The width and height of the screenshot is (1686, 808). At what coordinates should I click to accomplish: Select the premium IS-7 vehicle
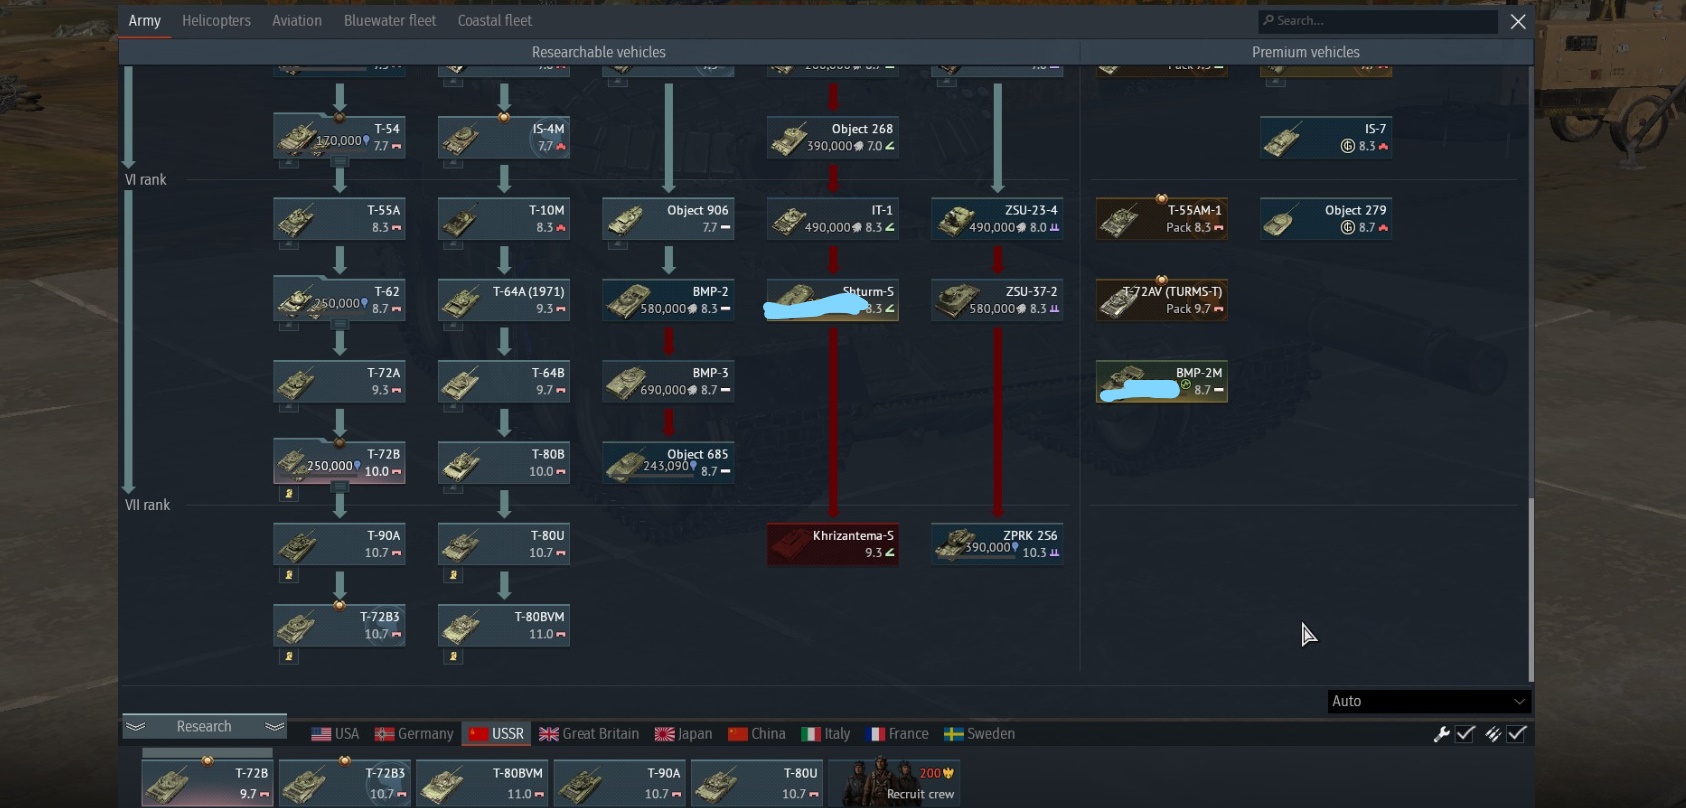click(1326, 138)
